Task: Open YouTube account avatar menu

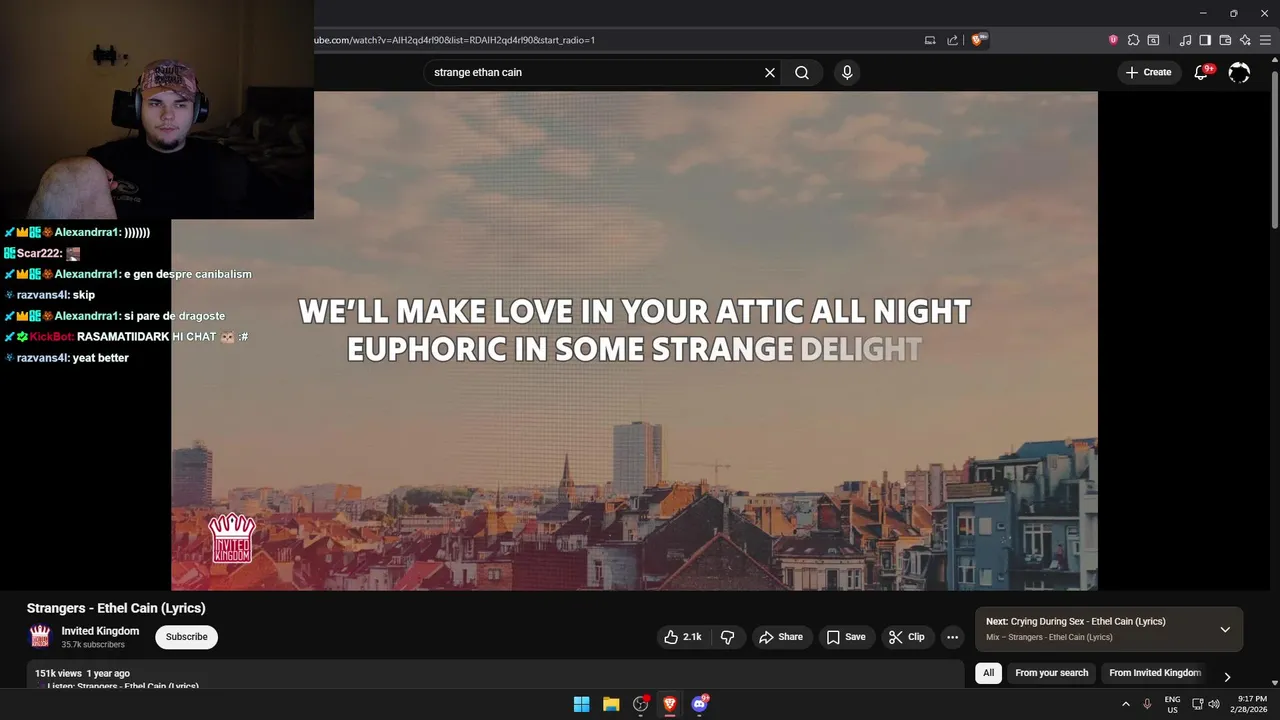Action: (1239, 72)
